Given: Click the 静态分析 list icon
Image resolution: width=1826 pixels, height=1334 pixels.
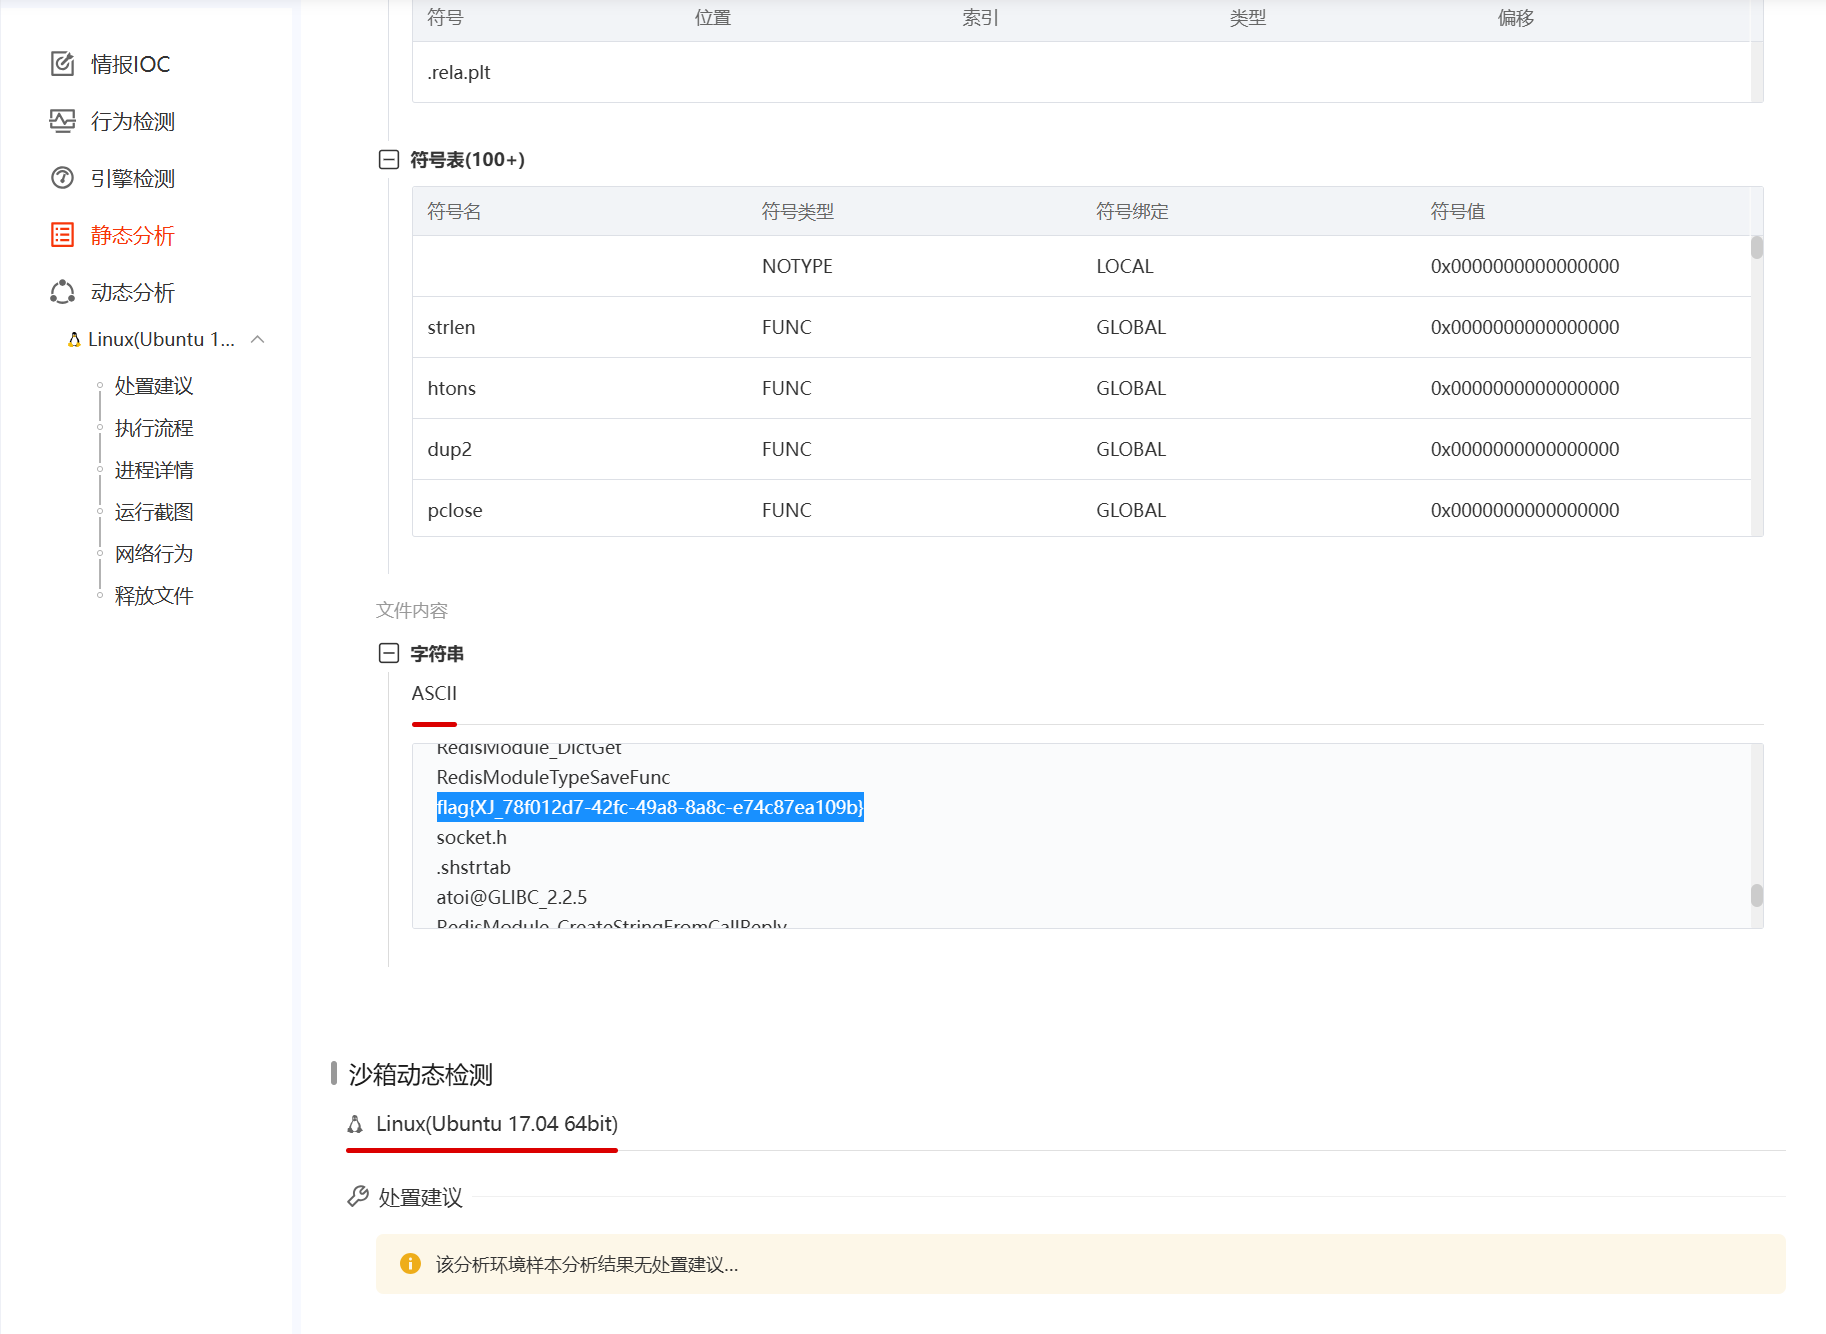Looking at the screenshot, I should pyautogui.click(x=62, y=235).
